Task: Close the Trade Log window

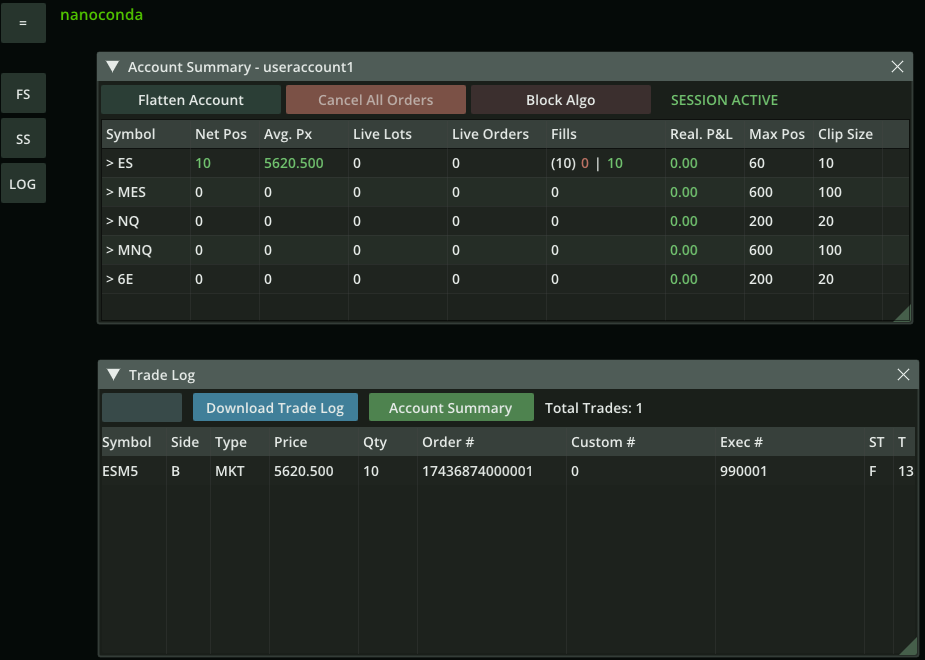Action: point(903,375)
